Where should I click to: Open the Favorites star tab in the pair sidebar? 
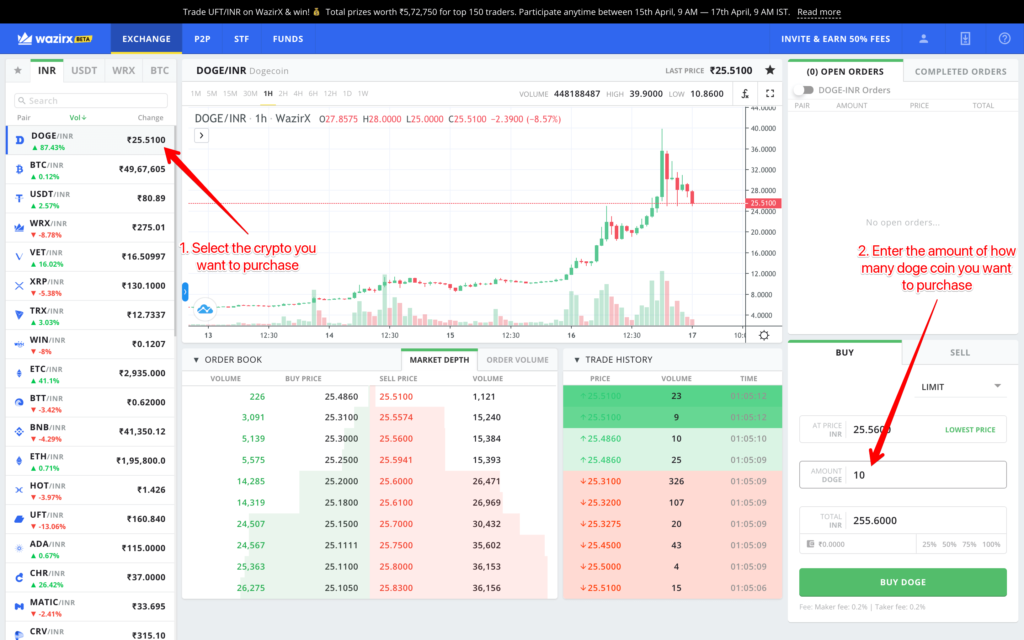click(17, 70)
